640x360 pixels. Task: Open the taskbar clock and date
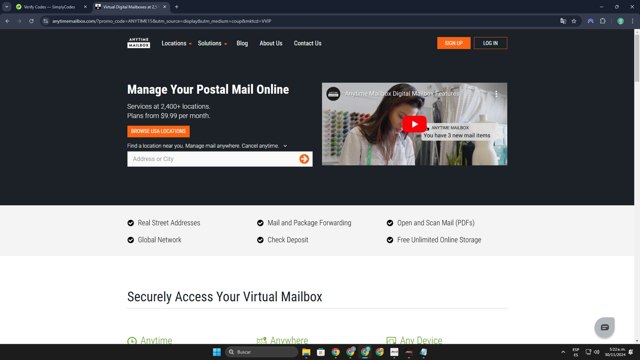click(616, 352)
